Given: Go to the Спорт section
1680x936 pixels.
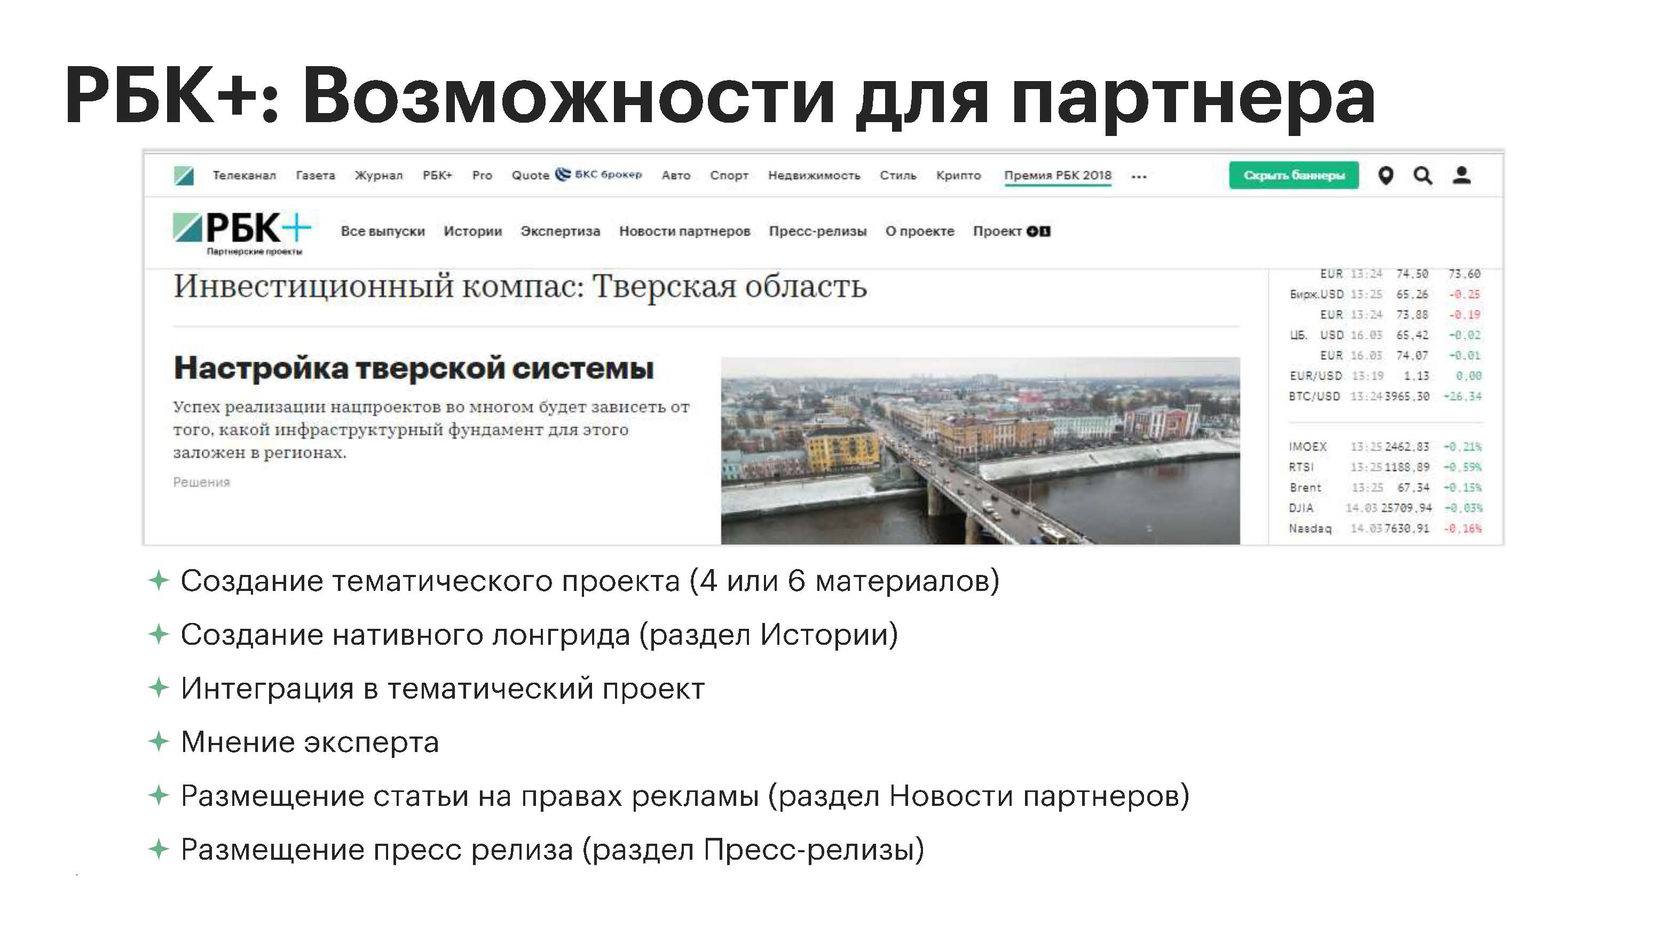Looking at the screenshot, I should [729, 176].
